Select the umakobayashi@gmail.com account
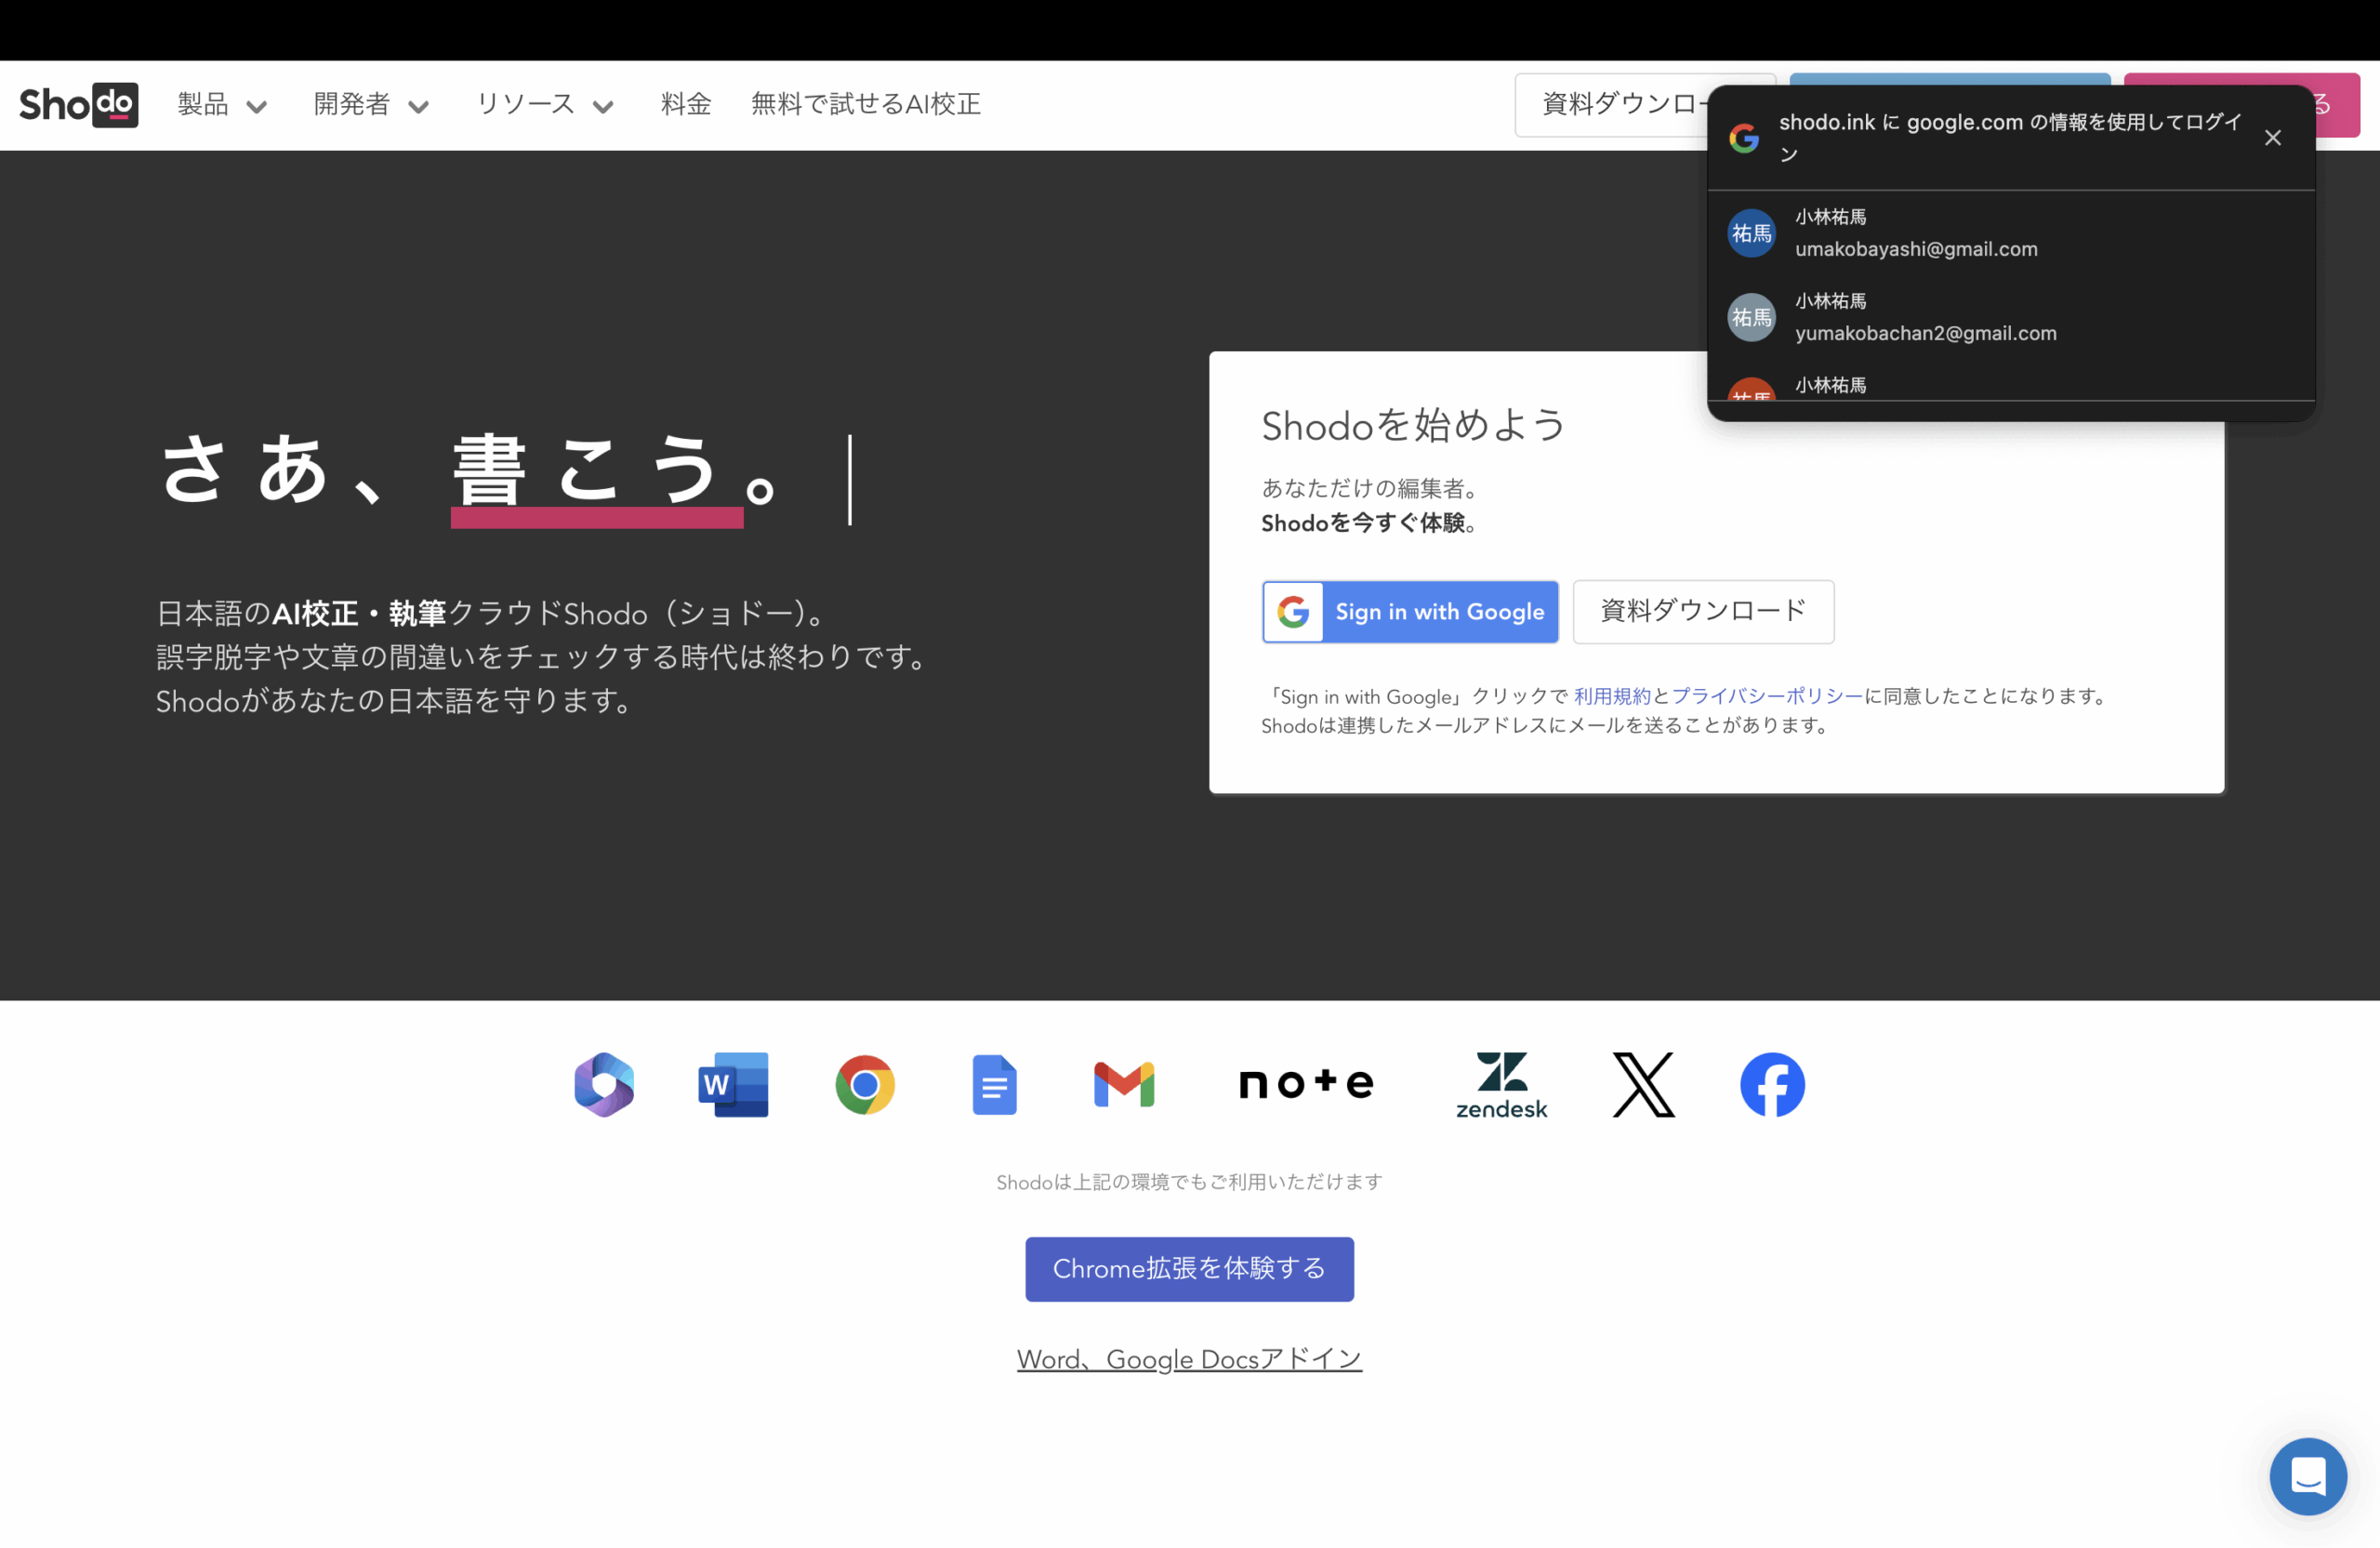2380x1548 pixels. [x=1916, y=232]
